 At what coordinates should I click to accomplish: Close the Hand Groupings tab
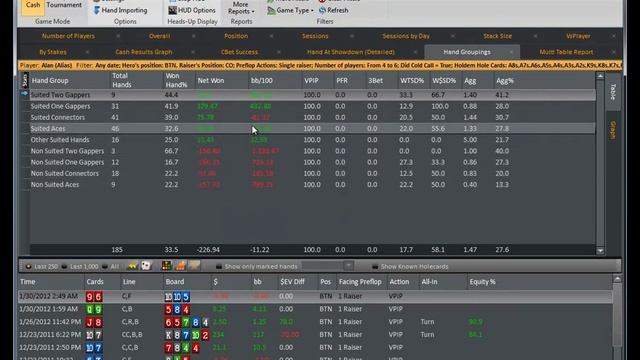[x=511, y=52]
